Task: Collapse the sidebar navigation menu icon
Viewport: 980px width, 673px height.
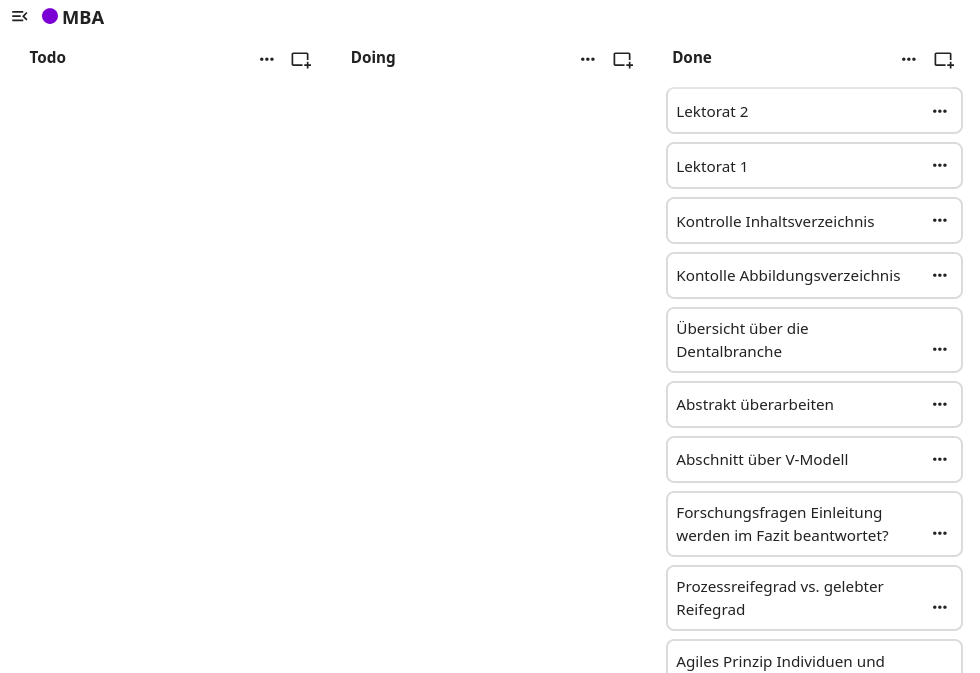Action: coord(19,16)
